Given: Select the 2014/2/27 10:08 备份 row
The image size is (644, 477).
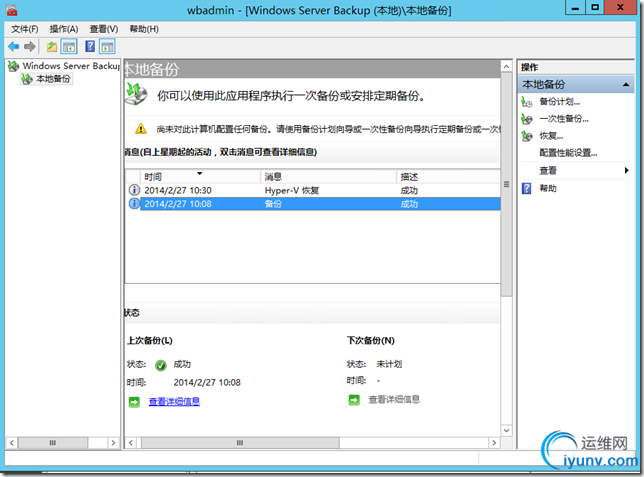Looking at the screenshot, I should pyautogui.click(x=313, y=204).
